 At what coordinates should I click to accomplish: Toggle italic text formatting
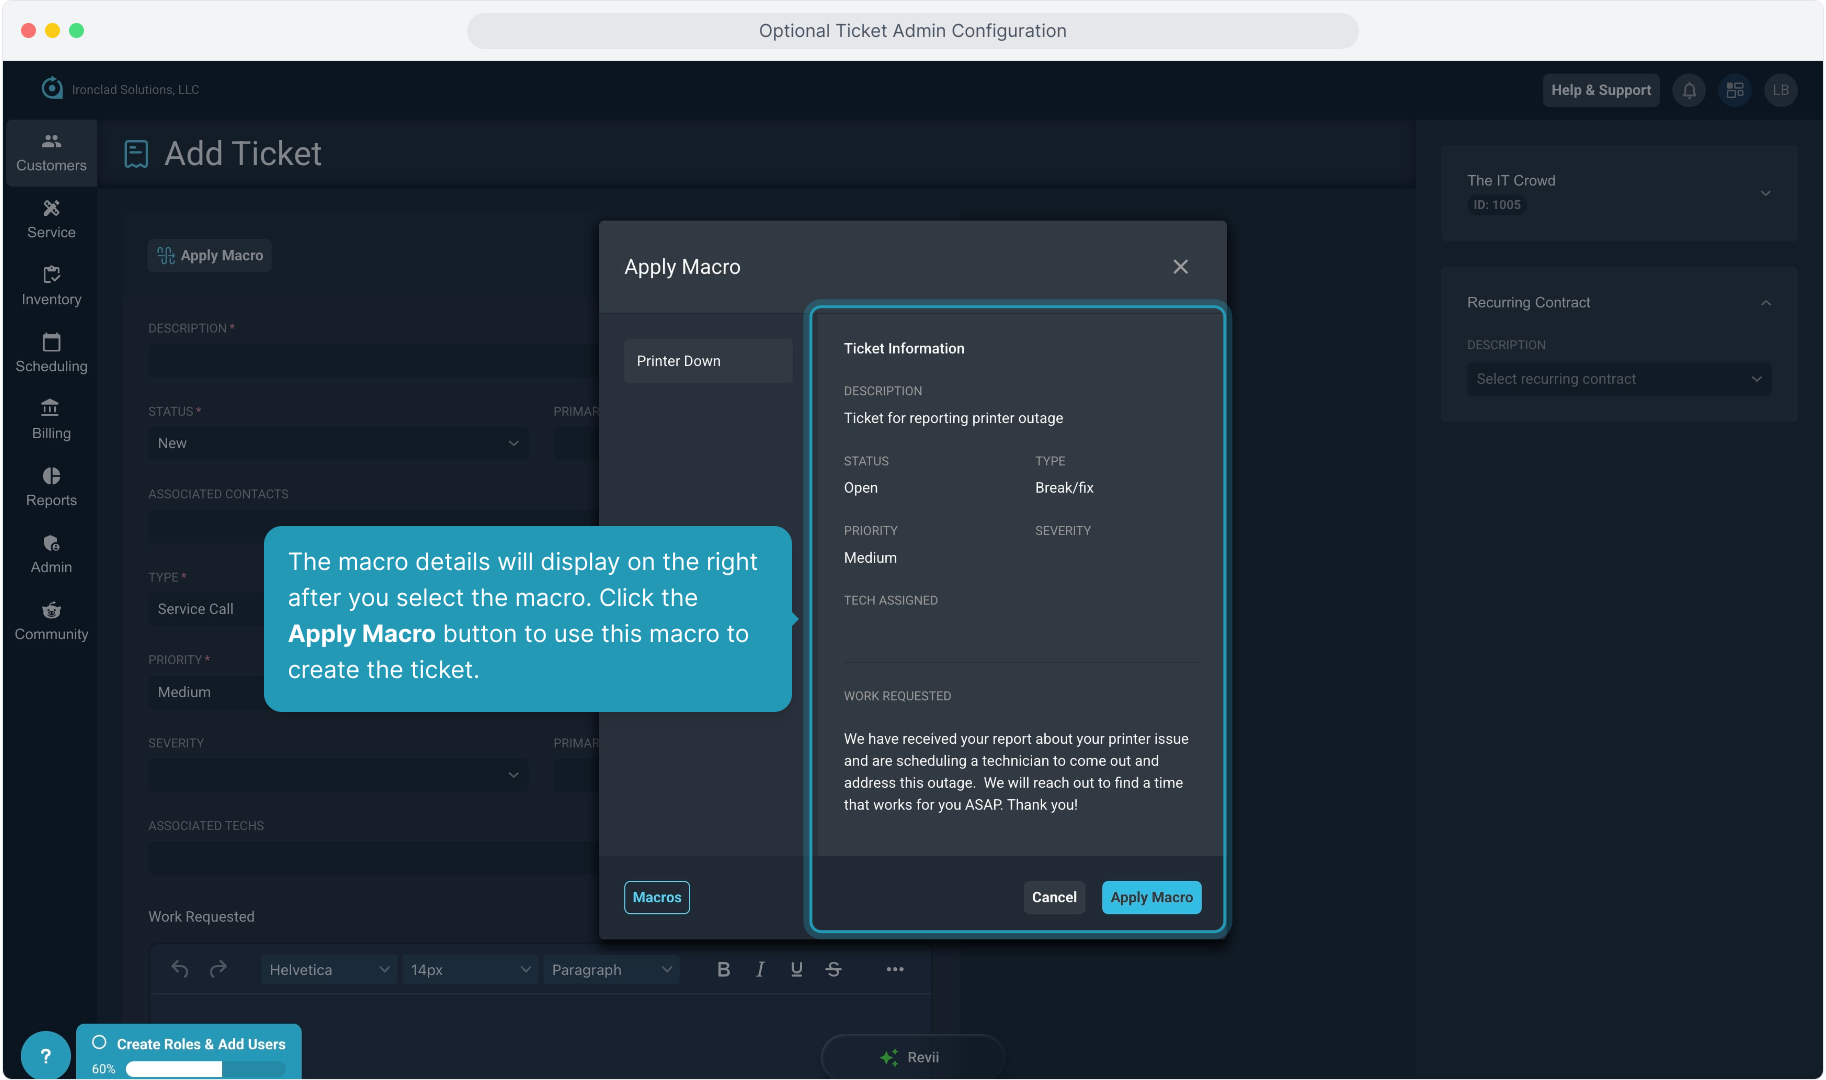[x=760, y=969]
